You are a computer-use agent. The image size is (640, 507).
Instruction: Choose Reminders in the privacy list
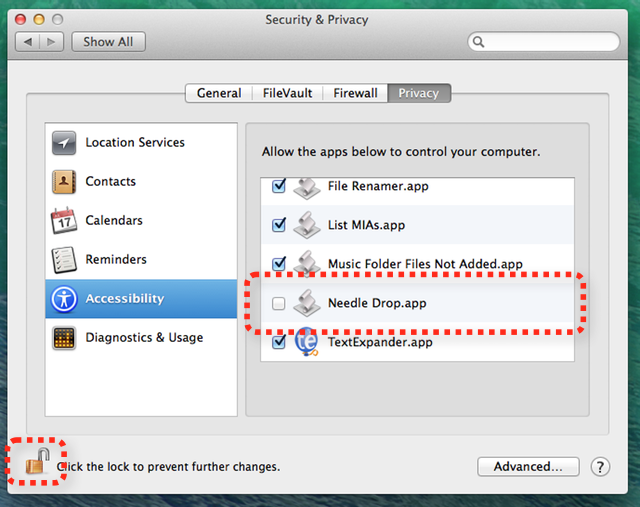pyautogui.click(x=141, y=260)
